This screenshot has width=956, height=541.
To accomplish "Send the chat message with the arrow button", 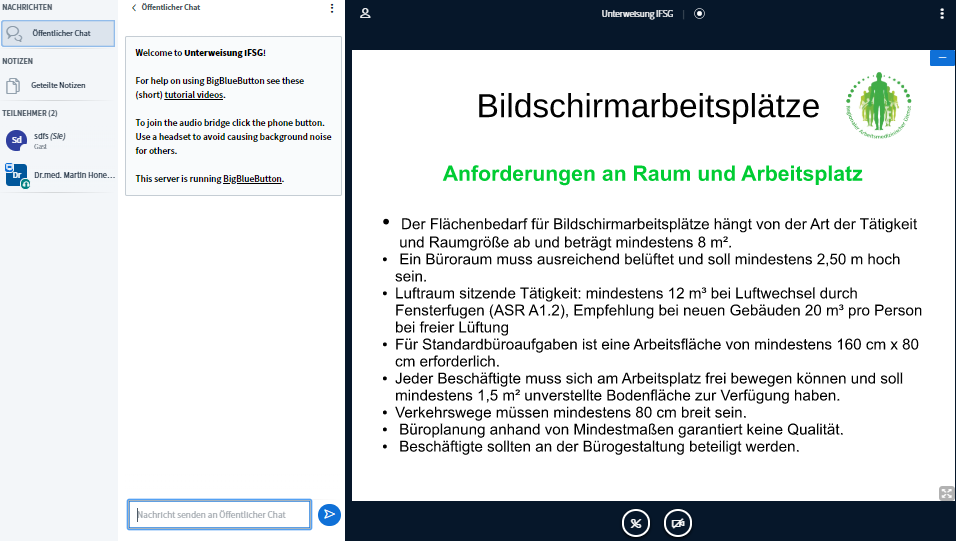I will [329, 514].
